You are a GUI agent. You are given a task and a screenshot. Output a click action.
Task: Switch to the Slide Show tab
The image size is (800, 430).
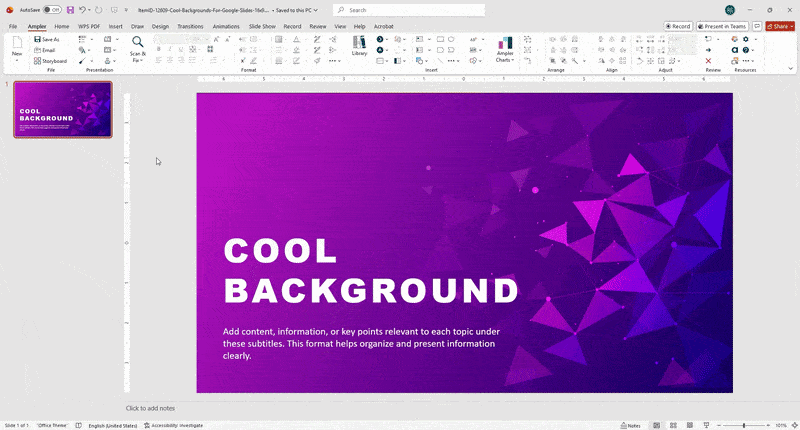pyautogui.click(x=262, y=27)
